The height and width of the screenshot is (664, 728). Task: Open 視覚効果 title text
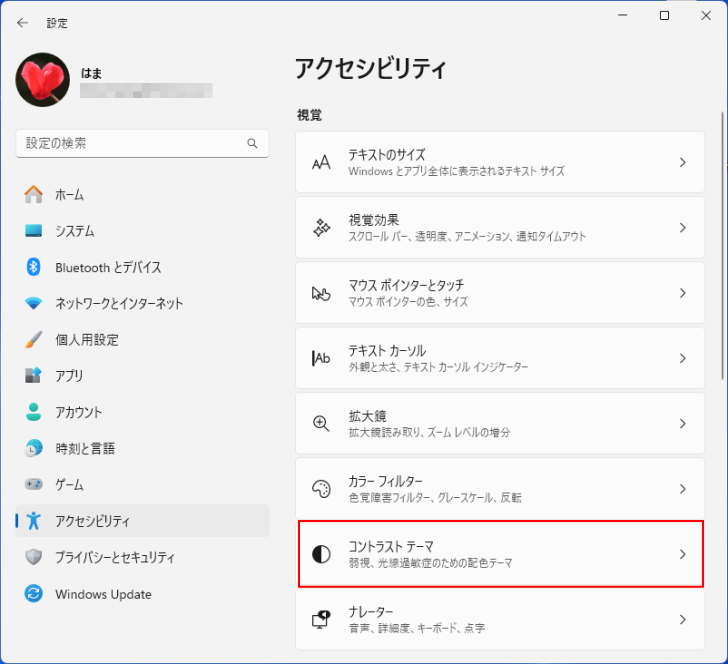click(x=374, y=220)
